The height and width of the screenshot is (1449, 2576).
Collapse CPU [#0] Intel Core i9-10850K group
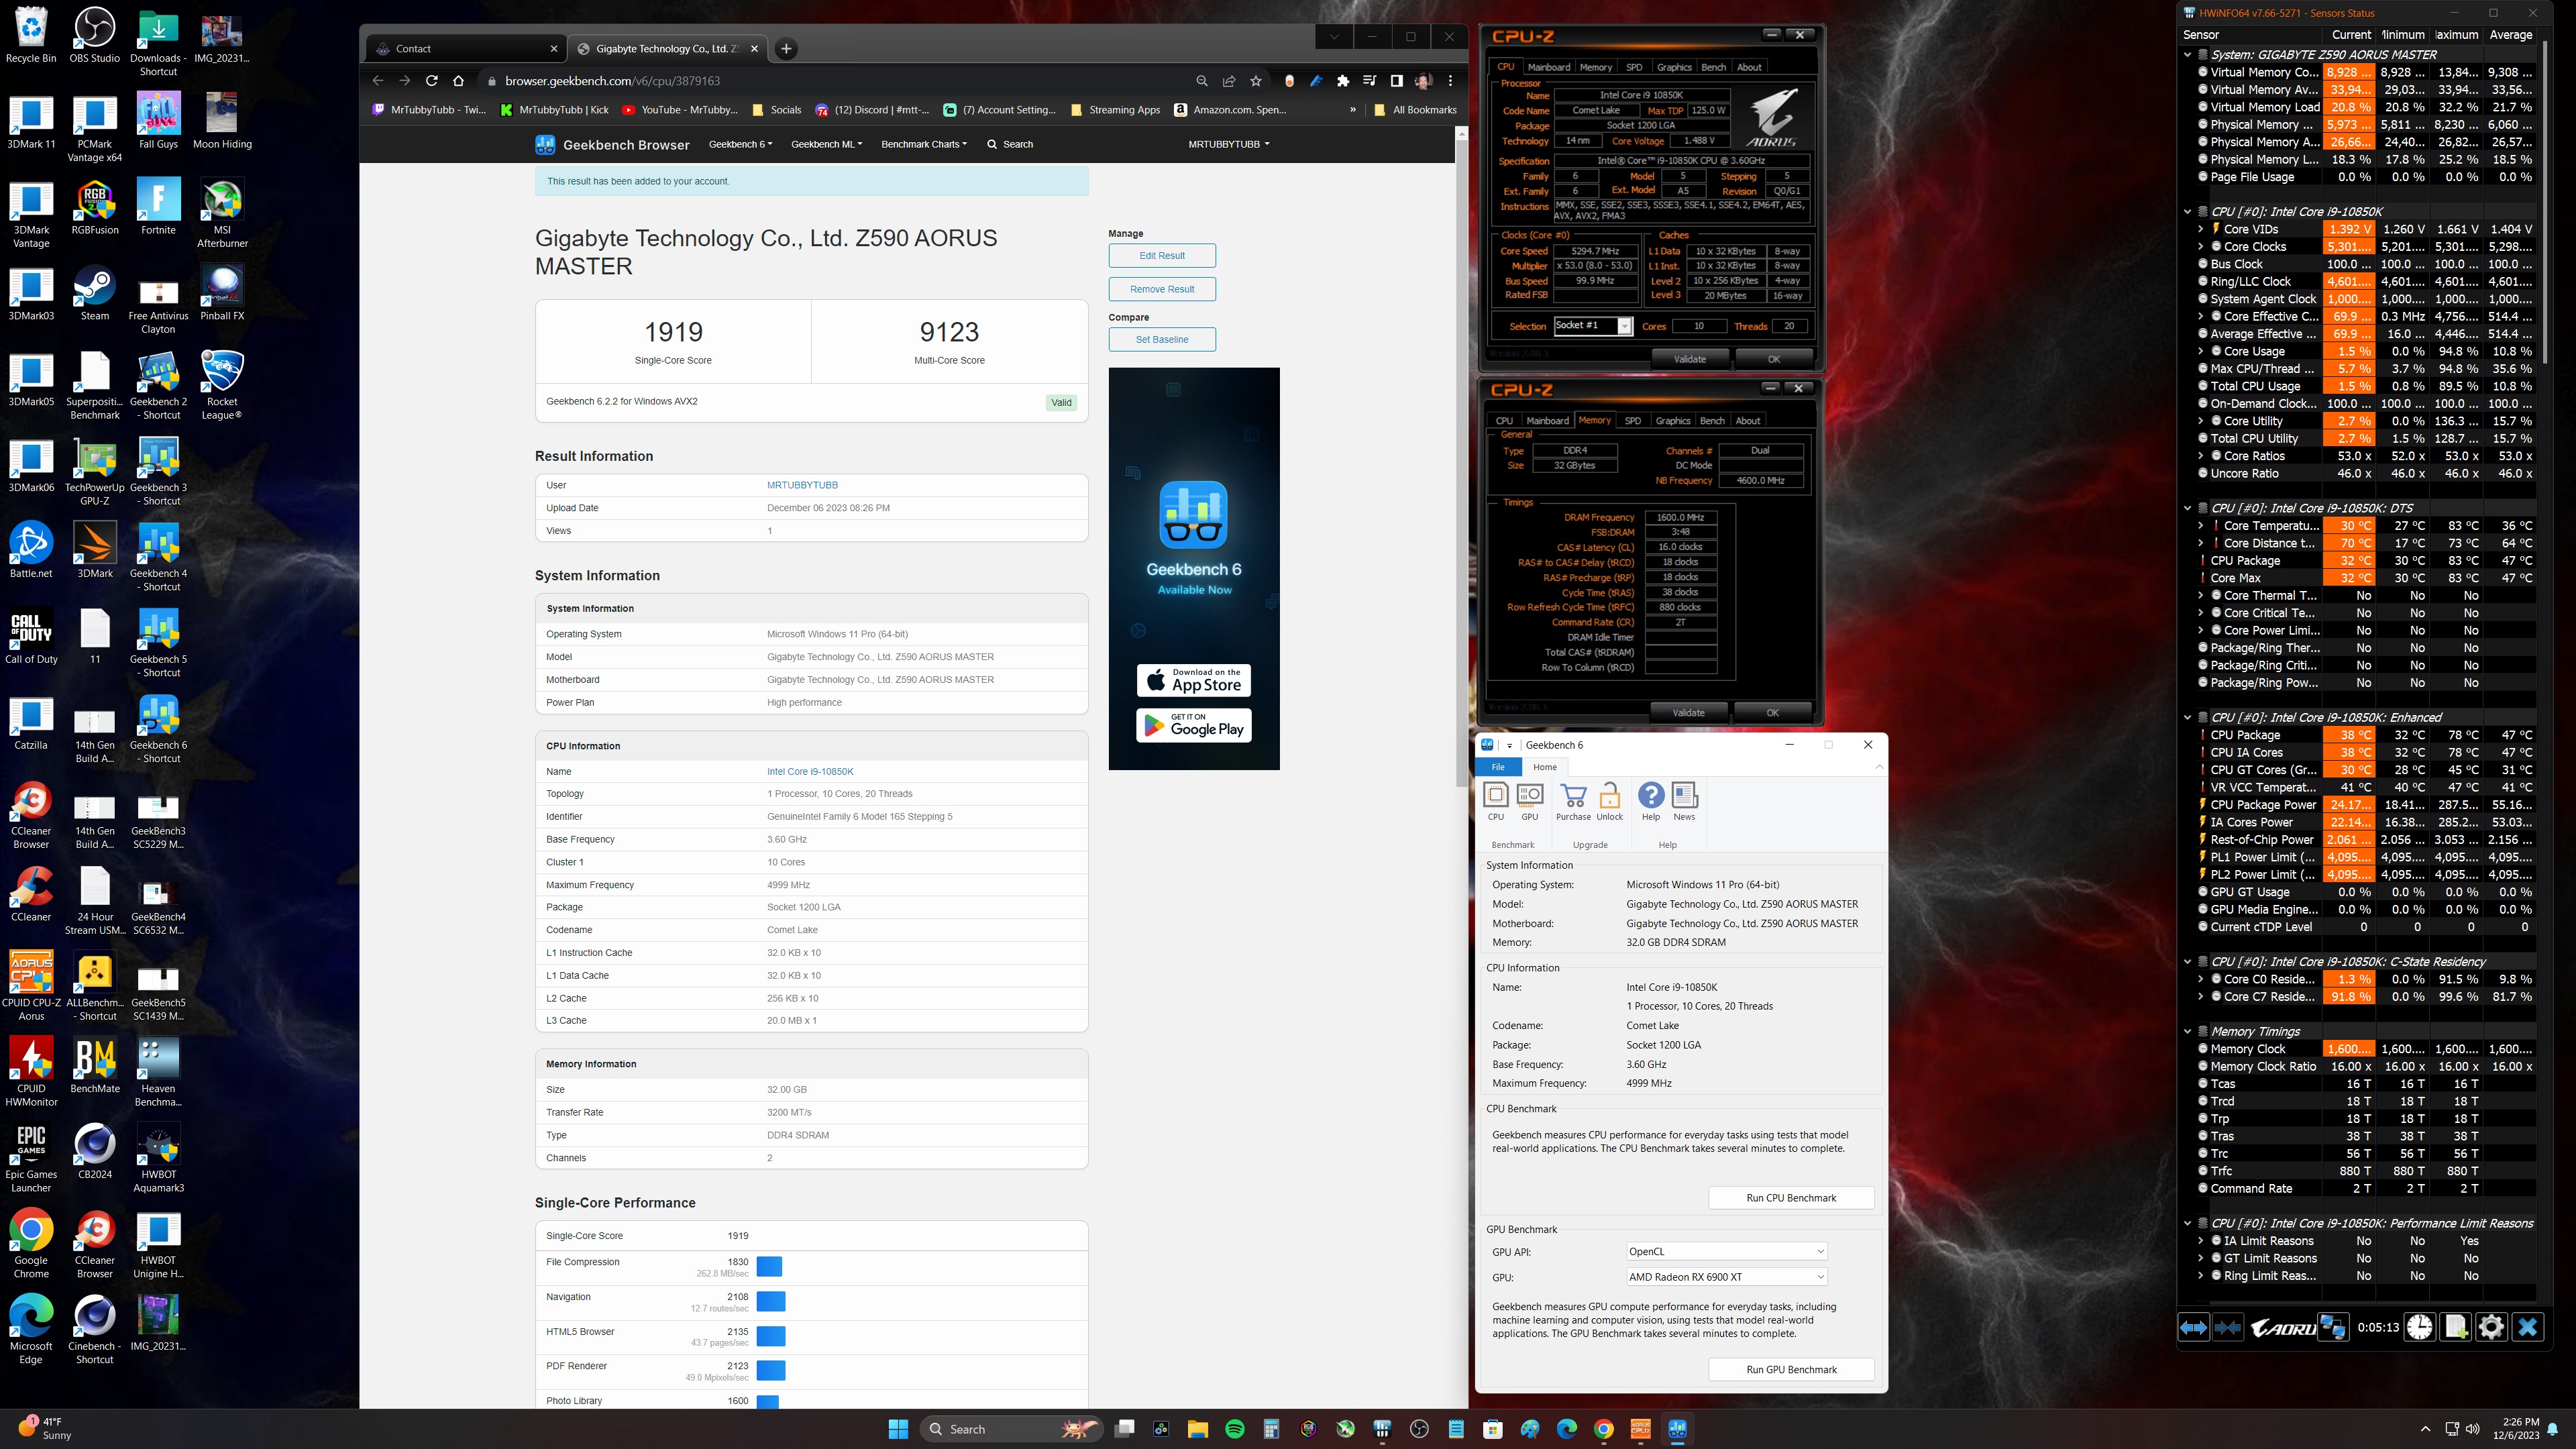click(2188, 212)
